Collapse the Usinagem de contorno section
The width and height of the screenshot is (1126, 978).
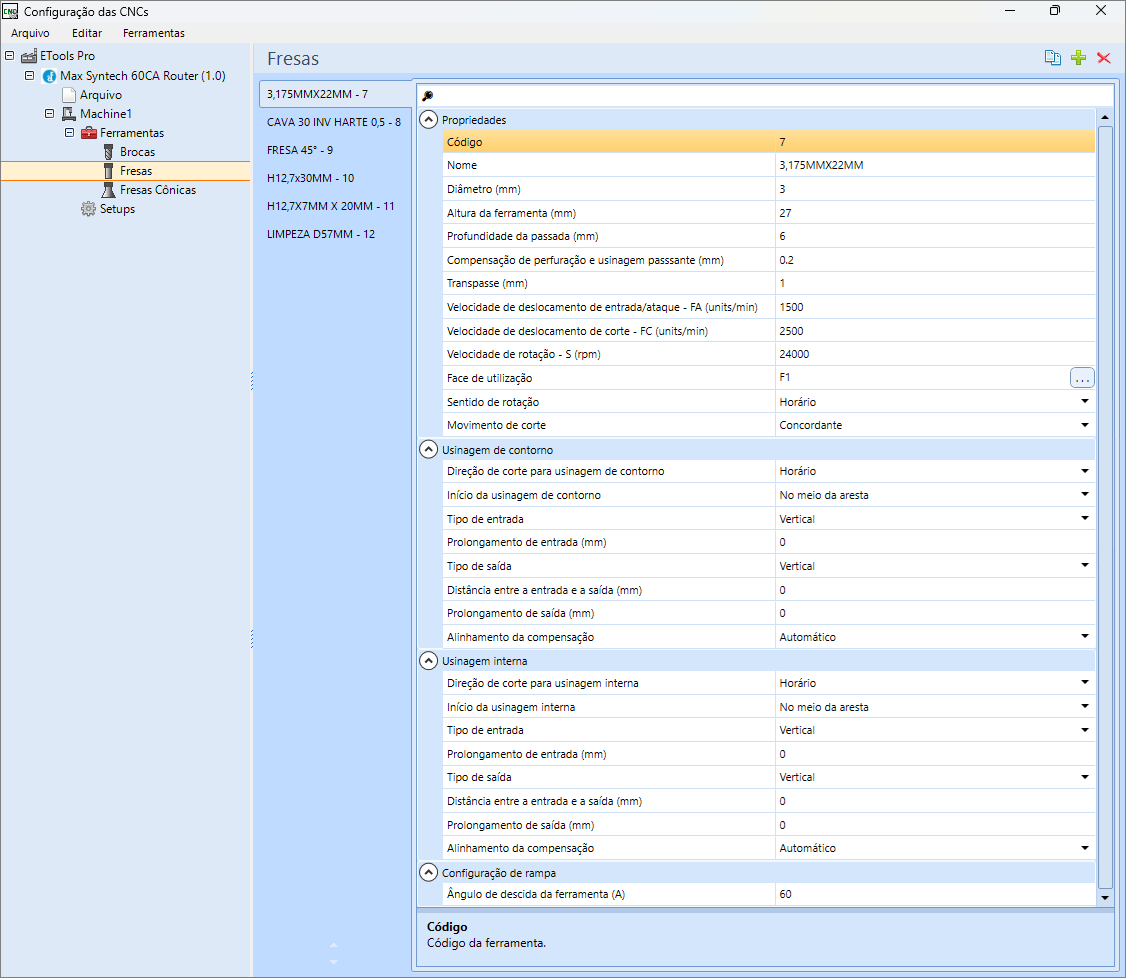[x=428, y=450]
